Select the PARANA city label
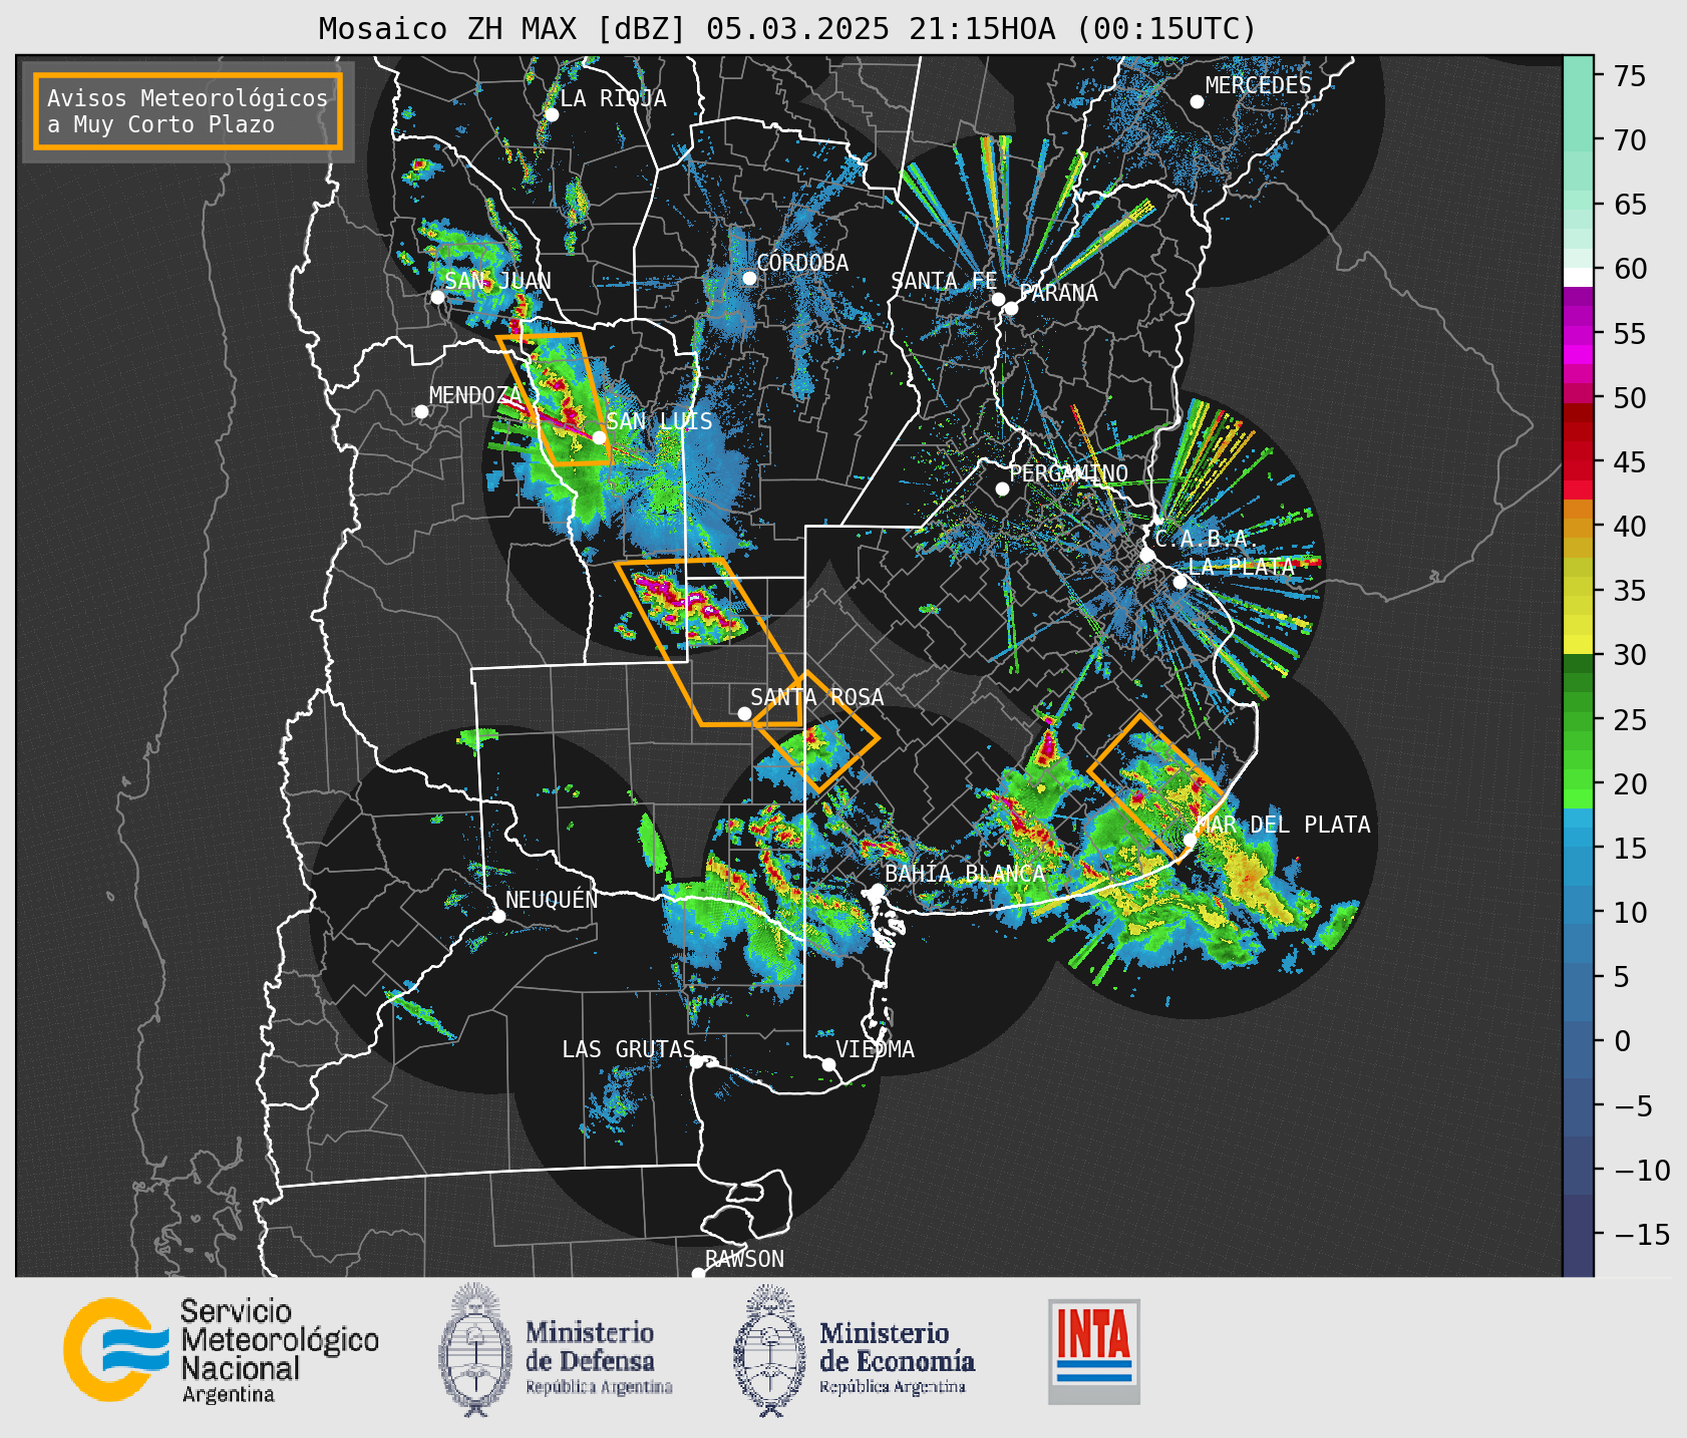The width and height of the screenshot is (1687, 1438). [1058, 293]
